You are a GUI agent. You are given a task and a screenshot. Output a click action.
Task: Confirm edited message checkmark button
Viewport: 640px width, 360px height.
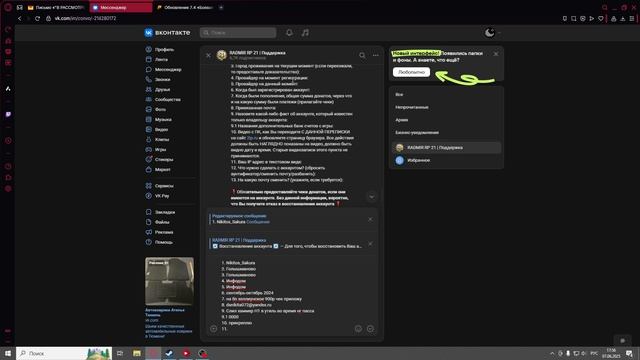(x=370, y=329)
